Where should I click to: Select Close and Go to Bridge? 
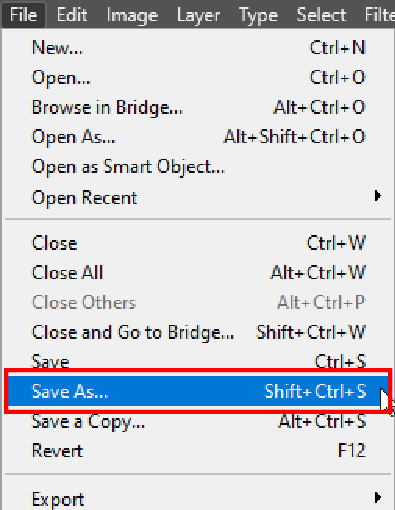(198, 332)
